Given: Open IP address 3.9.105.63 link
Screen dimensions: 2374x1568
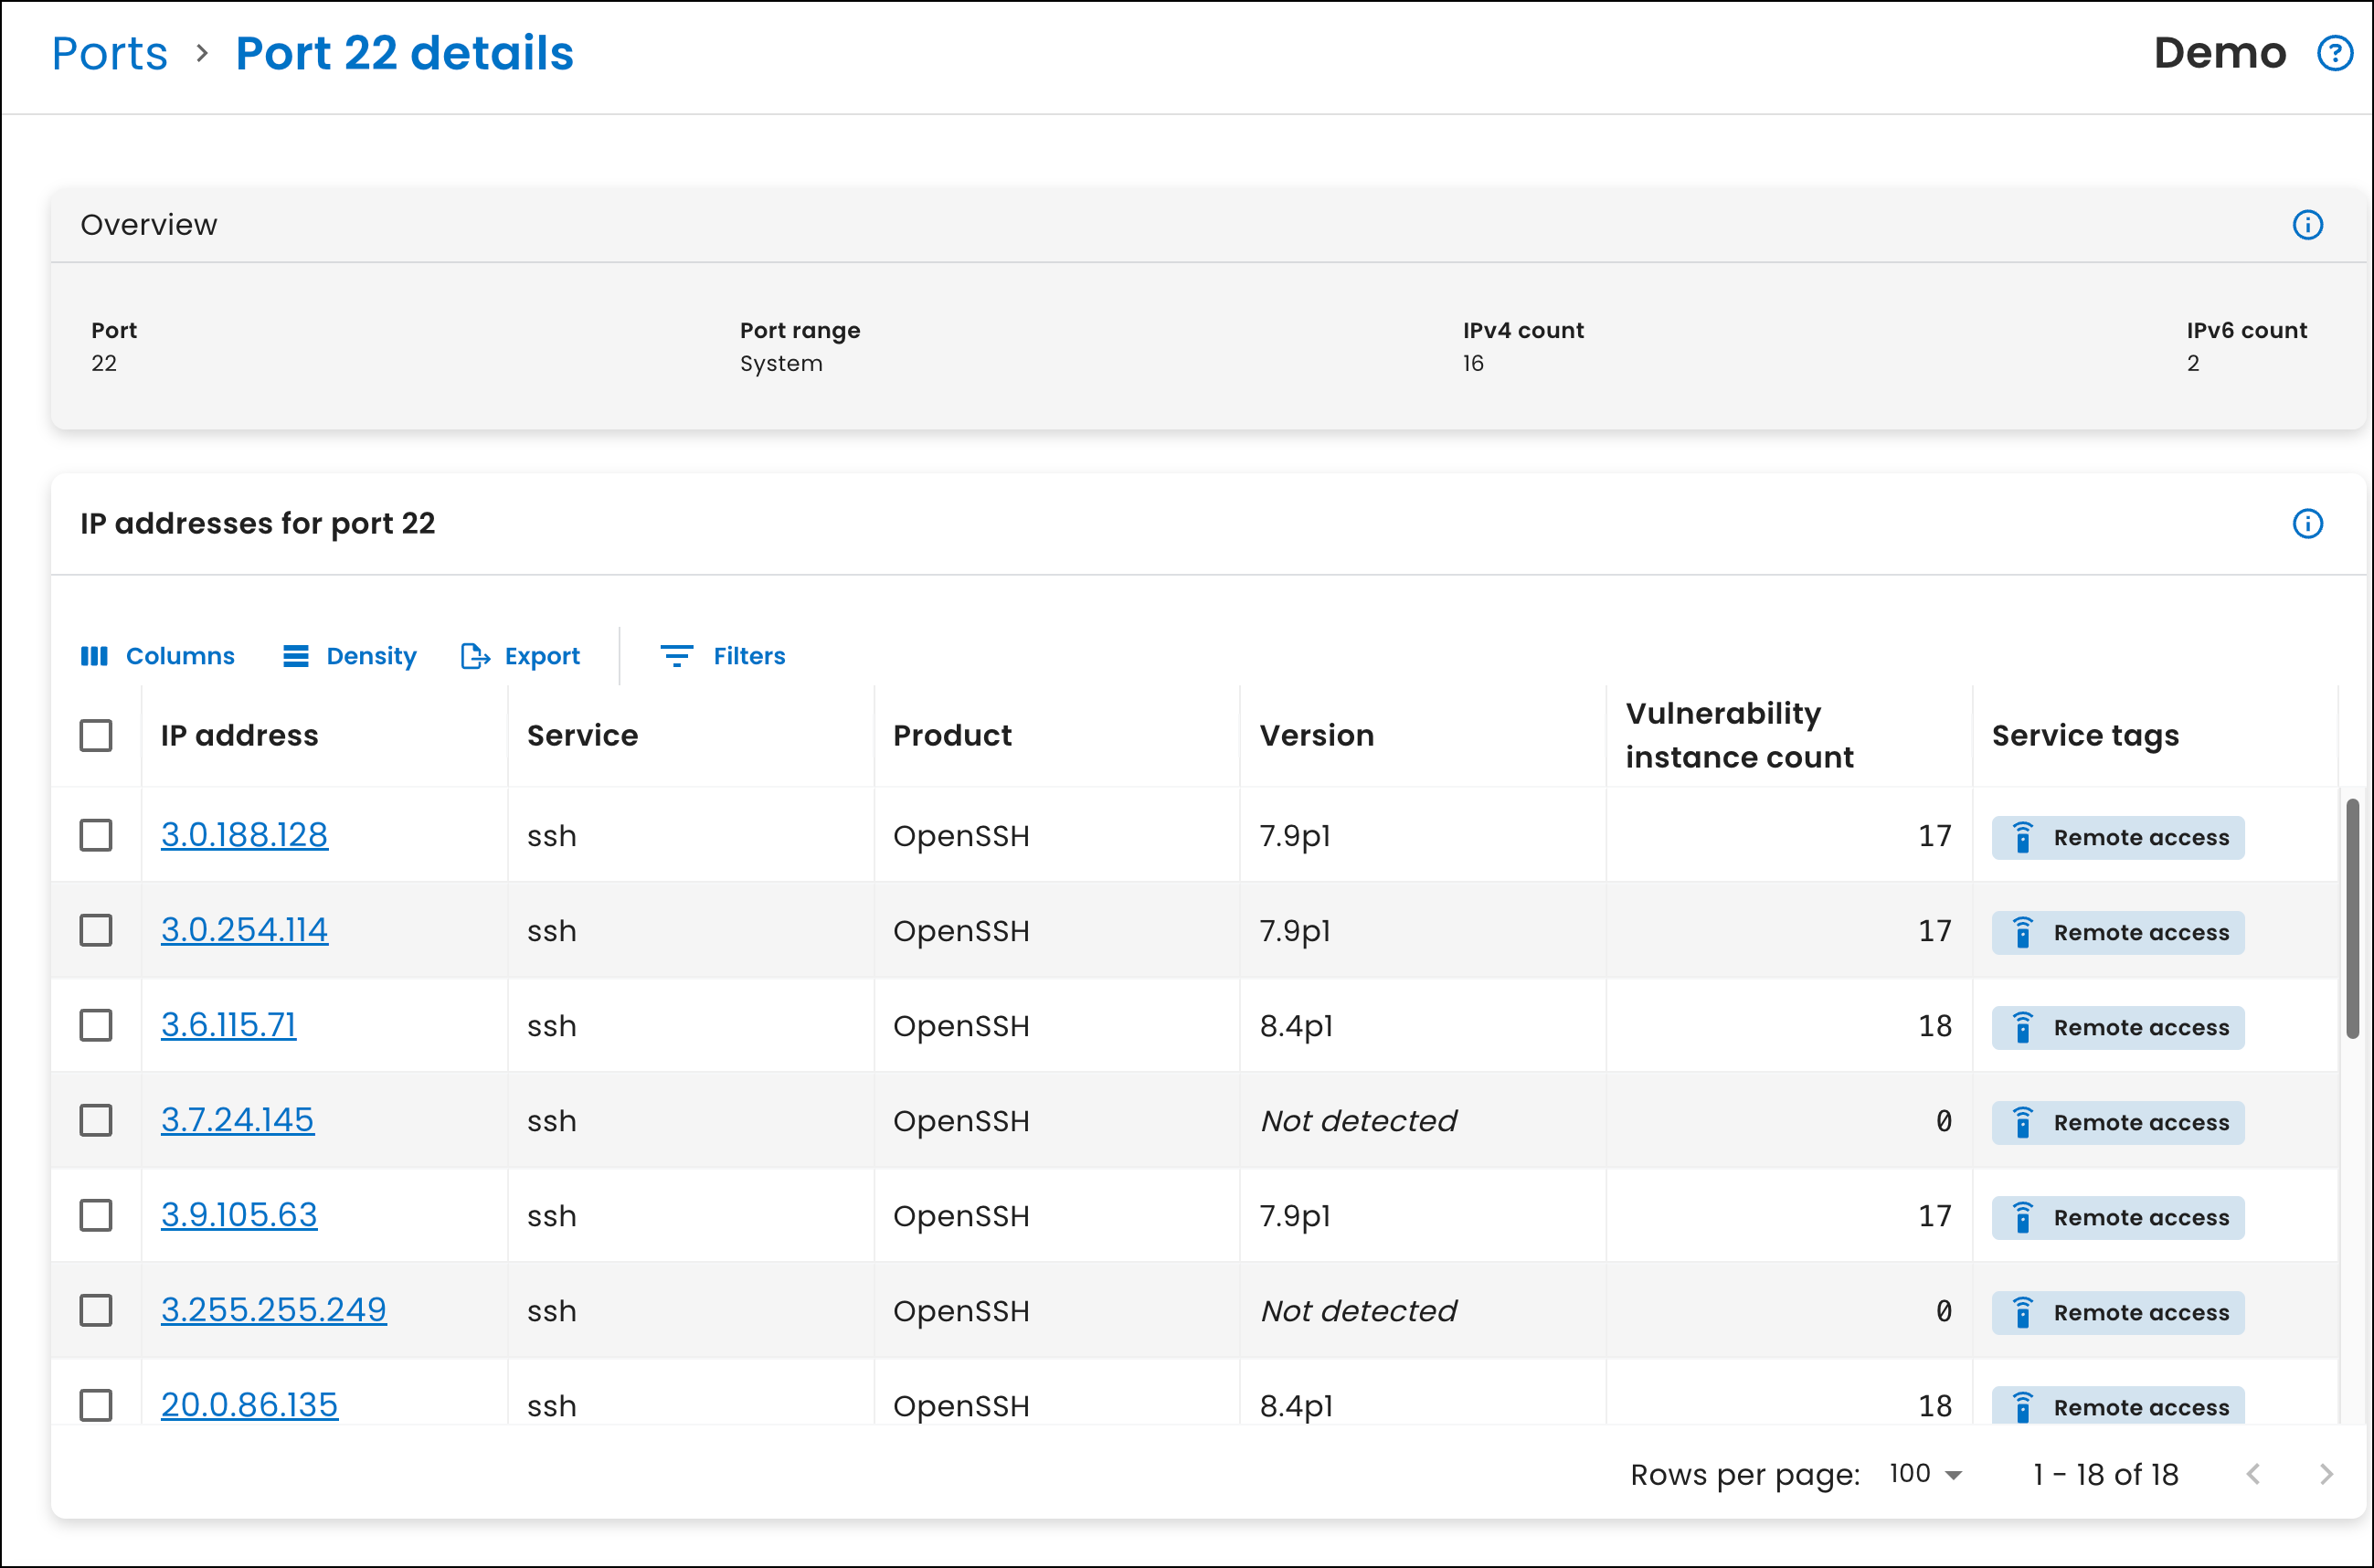Looking at the screenshot, I should [239, 1215].
